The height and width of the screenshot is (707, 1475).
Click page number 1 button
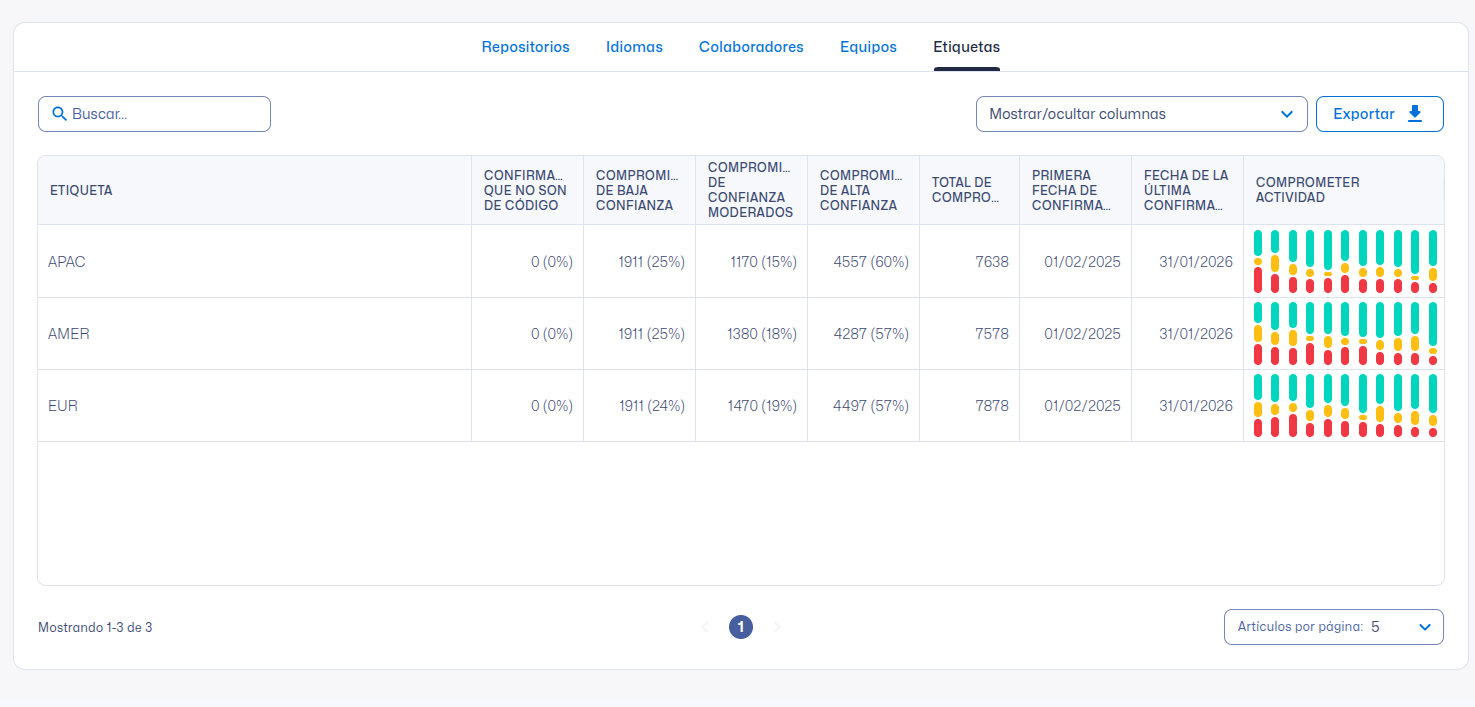pos(741,627)
